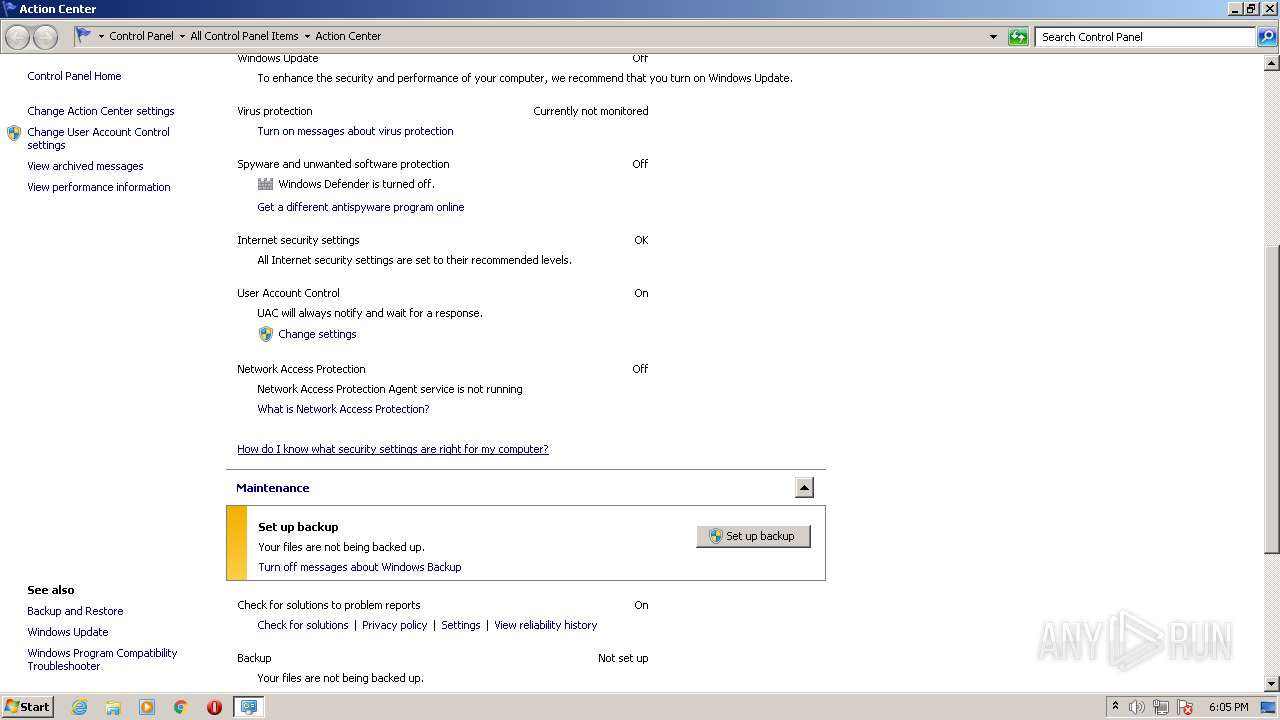Open Change User Account Control settings
1280x720 pixels.
tap(98, 138)
